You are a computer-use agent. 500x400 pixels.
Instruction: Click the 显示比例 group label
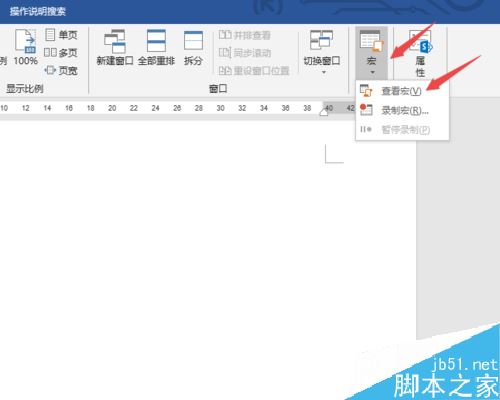[x=25, y=89]
